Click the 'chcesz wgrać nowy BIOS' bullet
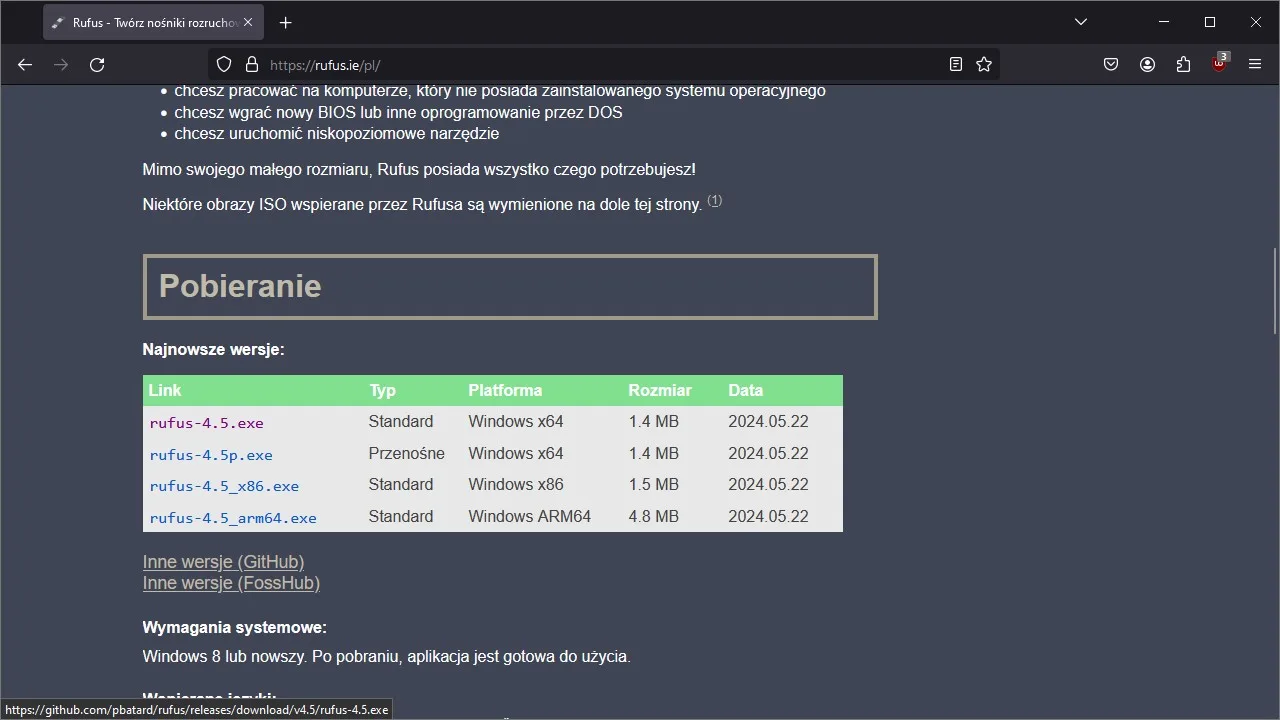Viewport: 1280px width, 720px height. point(398,112)
